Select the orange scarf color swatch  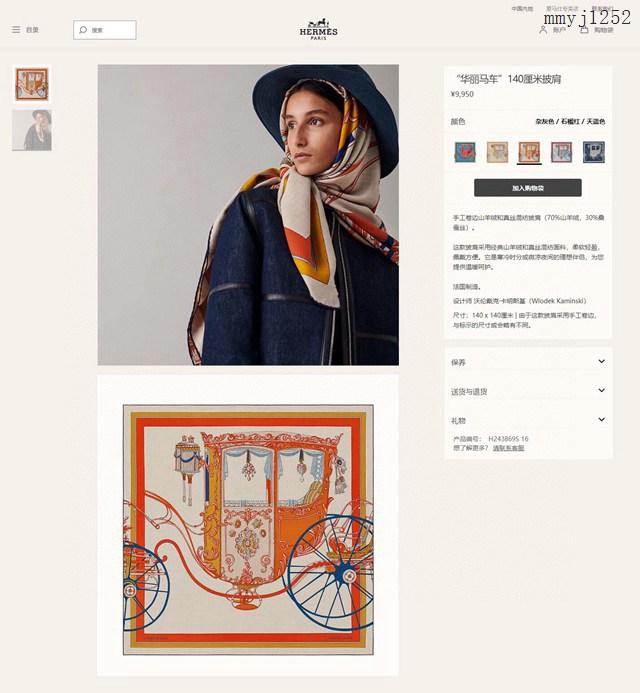529,152
